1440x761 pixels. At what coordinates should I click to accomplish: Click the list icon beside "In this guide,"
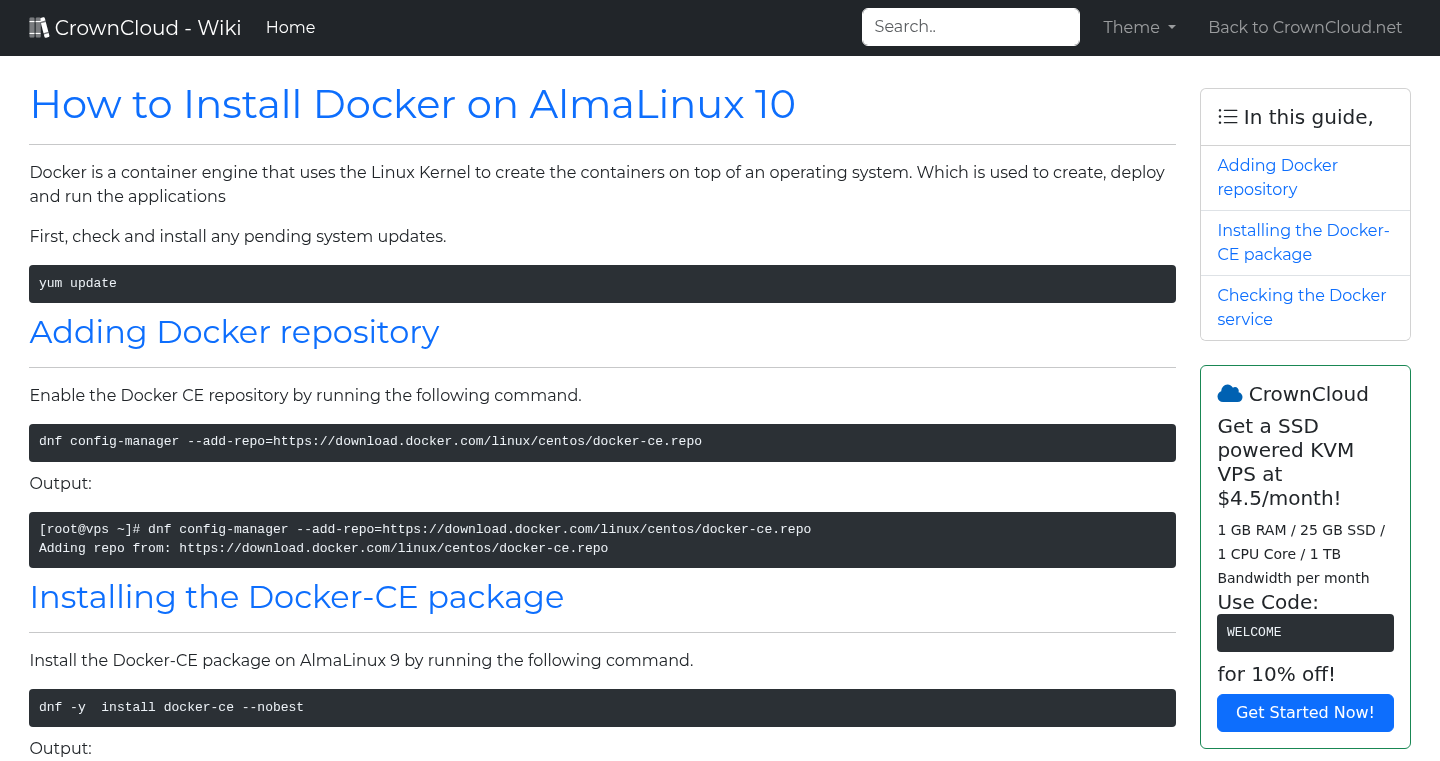(x=1227, y=116)
